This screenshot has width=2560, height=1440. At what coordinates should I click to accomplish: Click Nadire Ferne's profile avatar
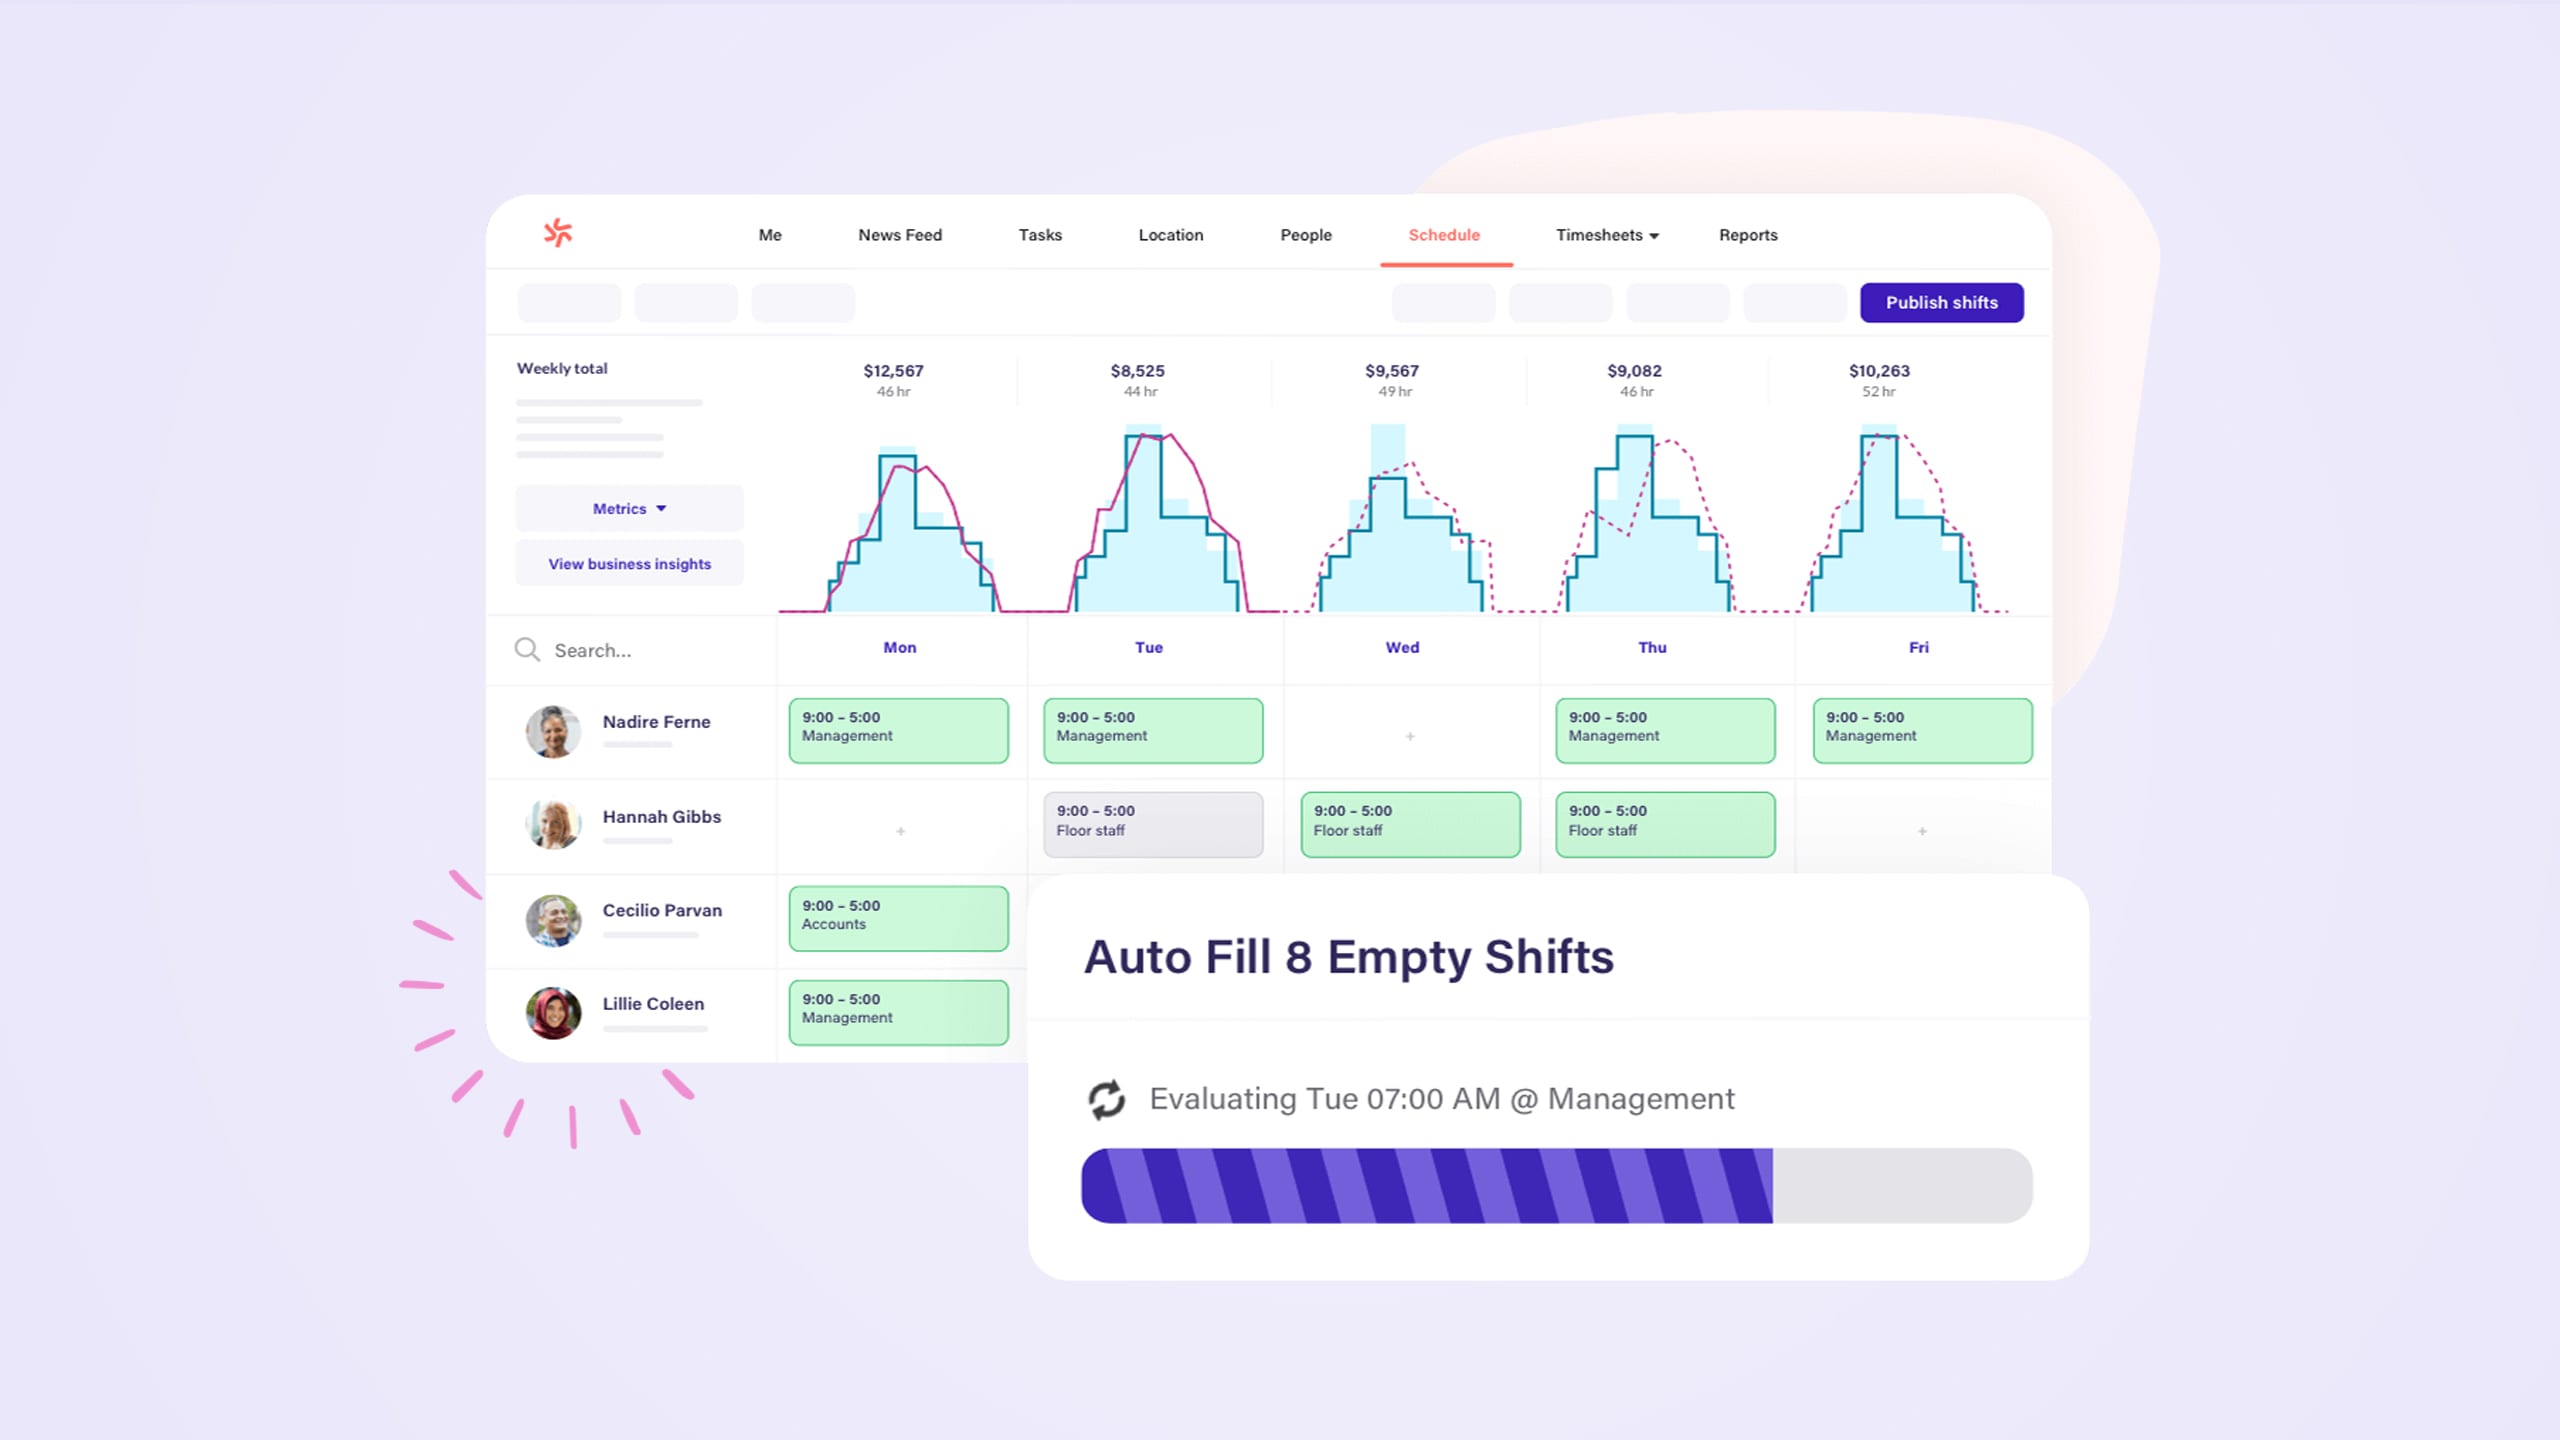[550, 728]
